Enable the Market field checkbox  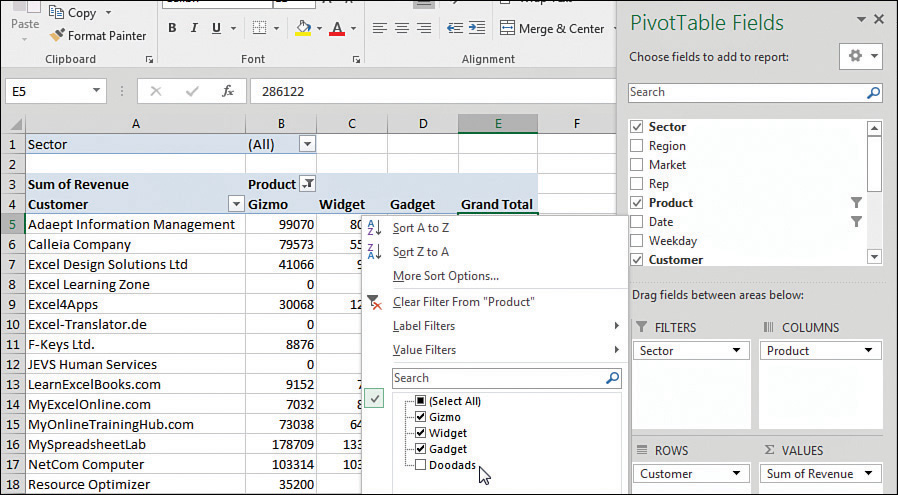point(636,164)
